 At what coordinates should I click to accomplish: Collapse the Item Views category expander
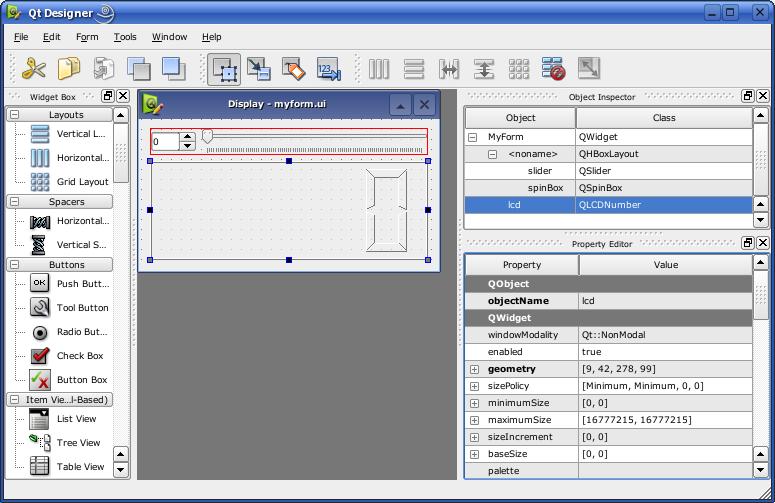pos(15,399)
